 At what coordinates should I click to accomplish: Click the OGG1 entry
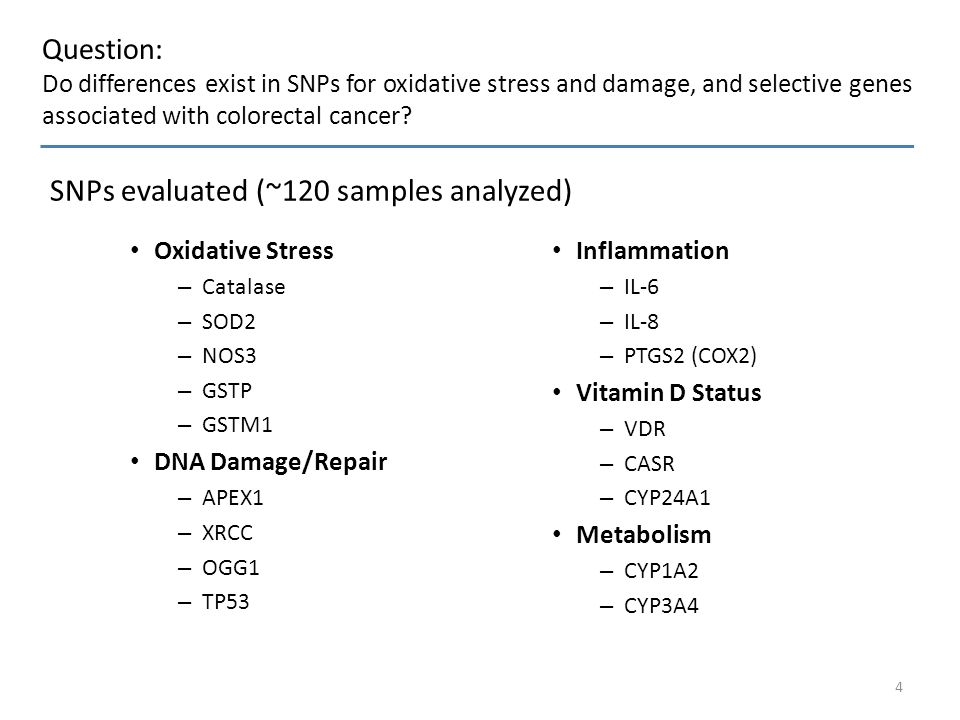click(231, 568)
